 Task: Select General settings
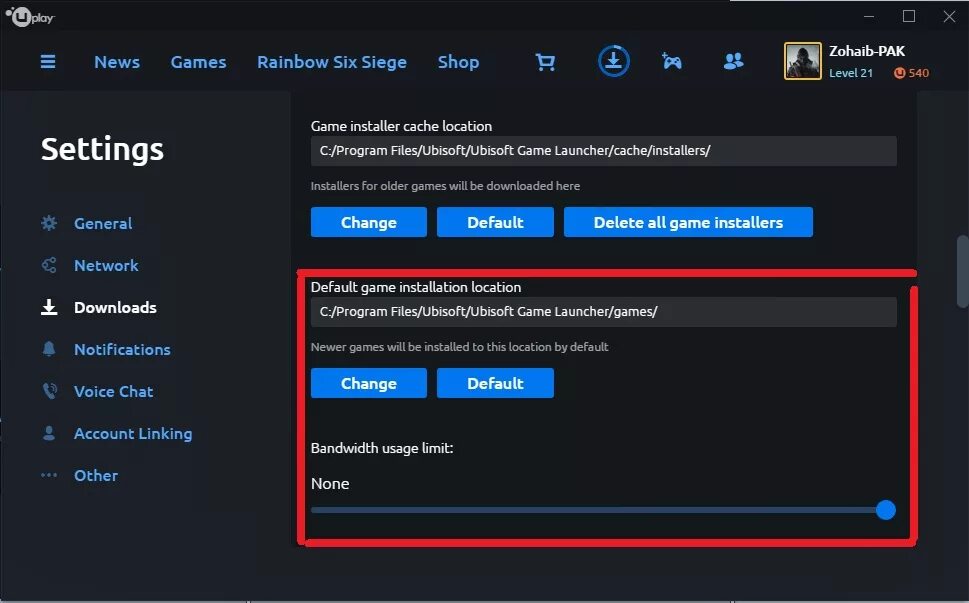click(x=103, y=223)
